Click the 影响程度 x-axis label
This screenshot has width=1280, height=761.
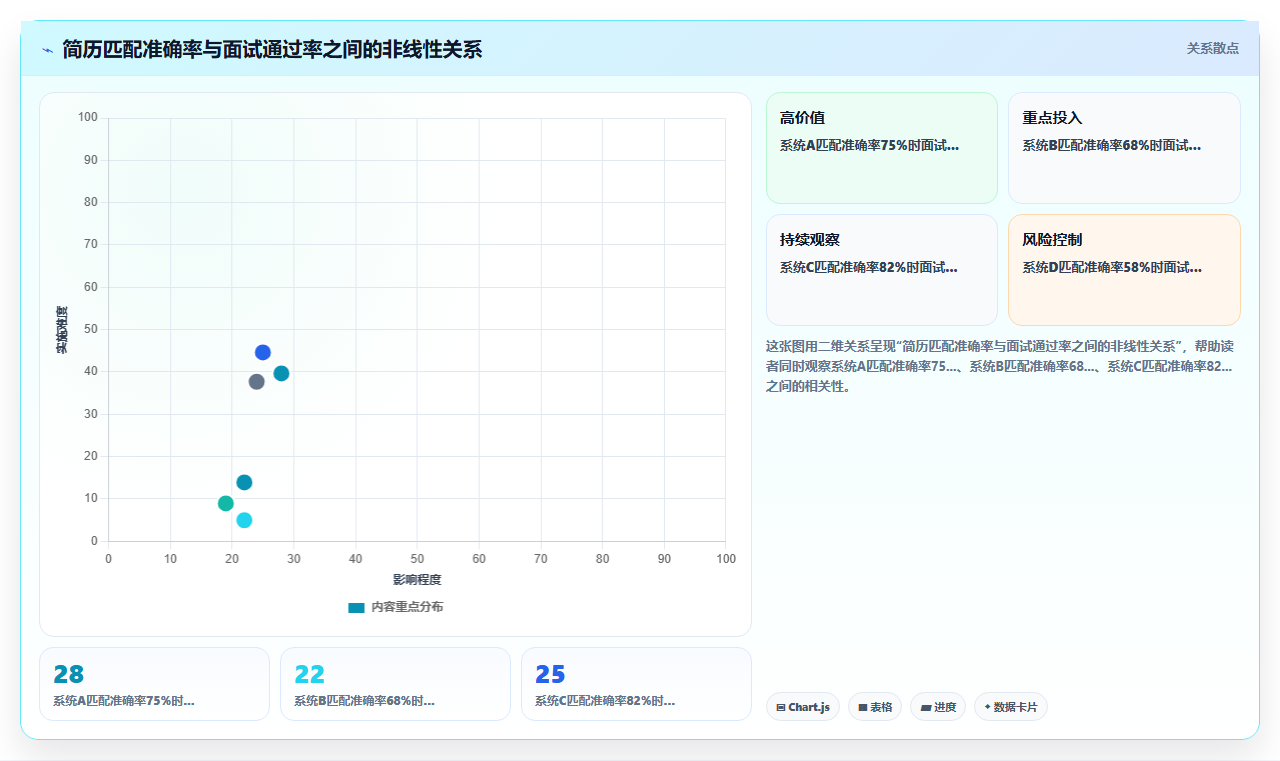[417, 579]
